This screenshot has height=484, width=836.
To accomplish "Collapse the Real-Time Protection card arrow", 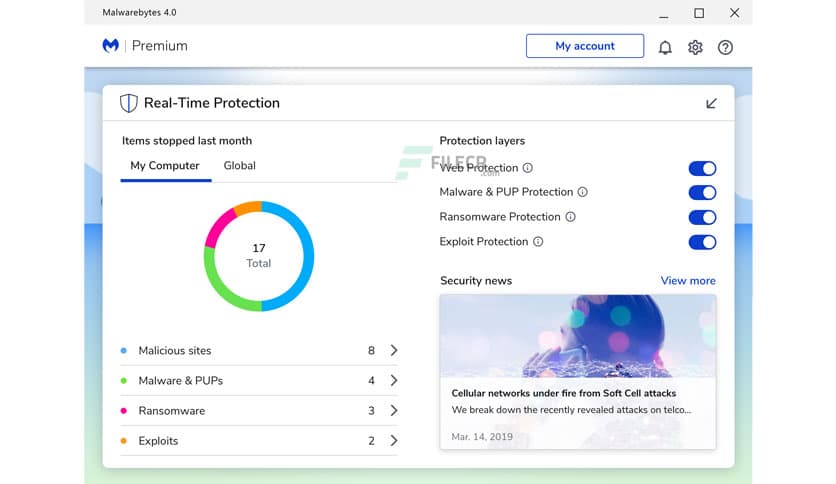I will click(711, 103).
